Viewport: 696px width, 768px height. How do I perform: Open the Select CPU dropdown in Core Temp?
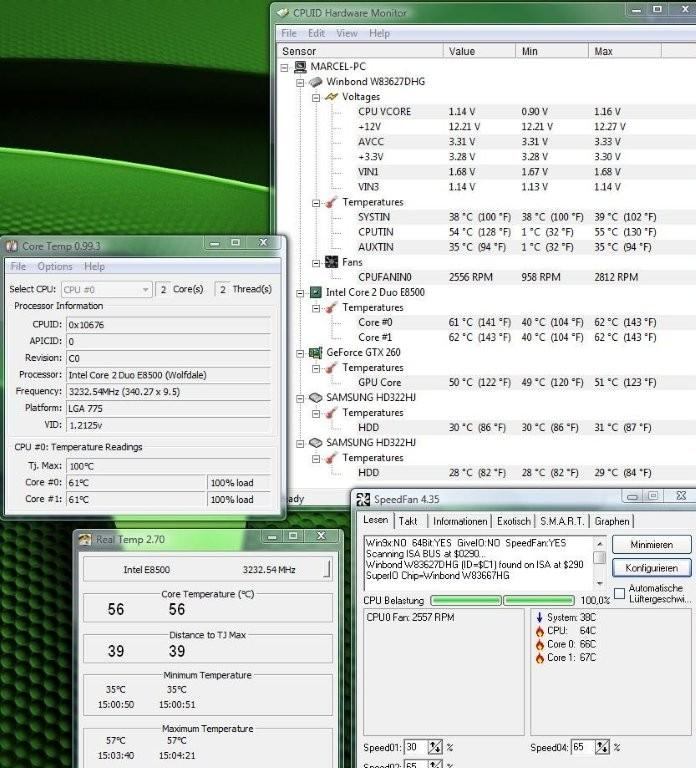click(x=106, y=289)
